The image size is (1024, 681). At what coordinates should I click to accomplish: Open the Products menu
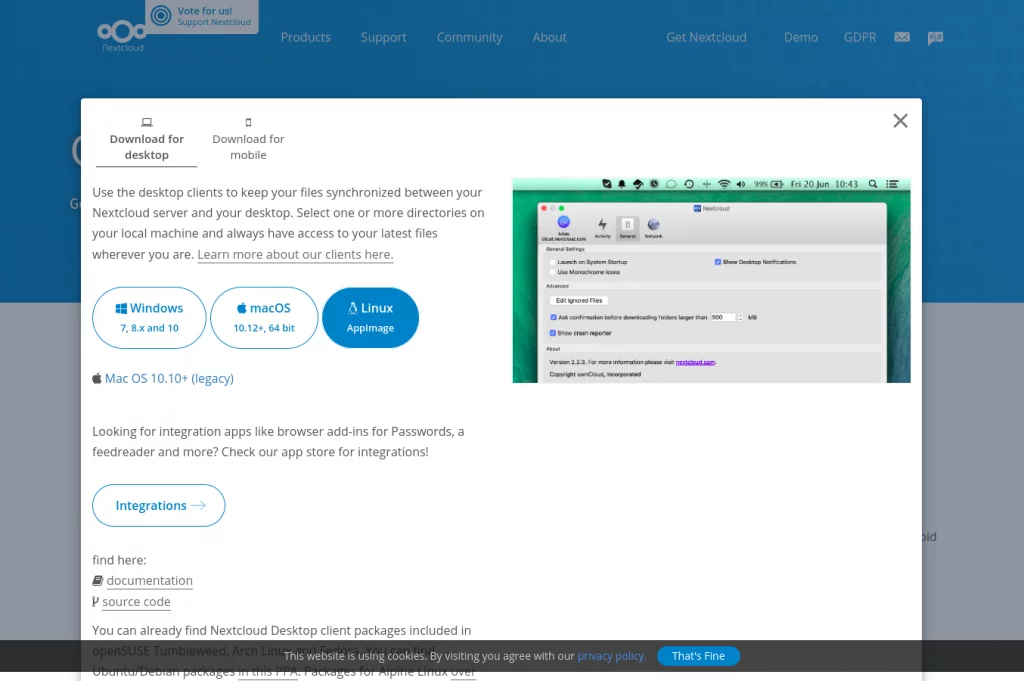point(306,37)
